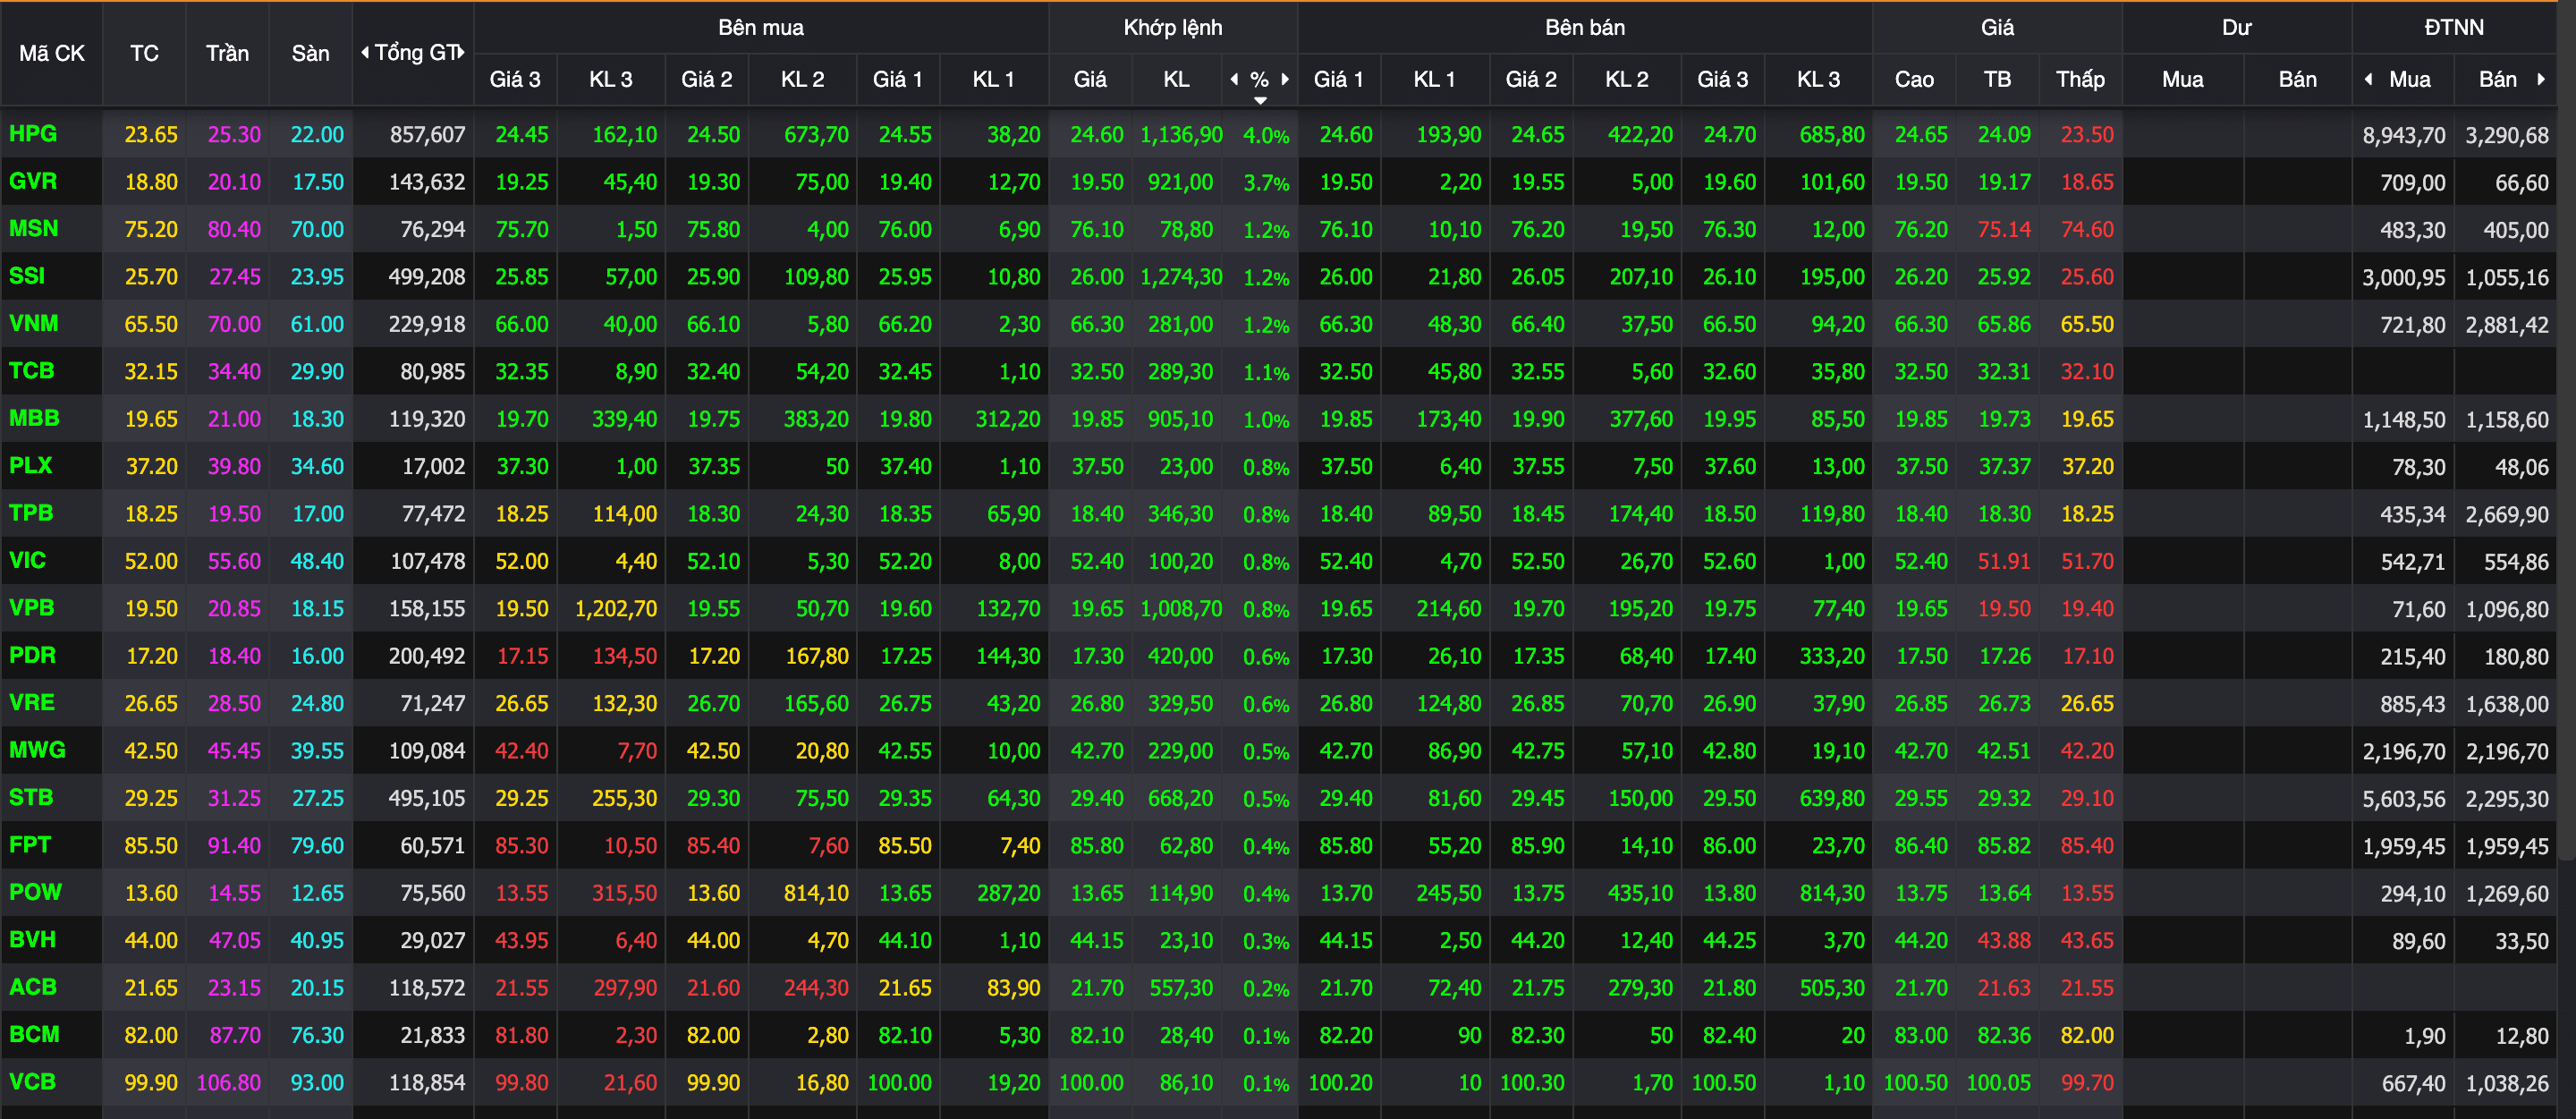Sort by the TC column header
The width and height of the screenshot is (2576, 1119).
tap(144, 53)
